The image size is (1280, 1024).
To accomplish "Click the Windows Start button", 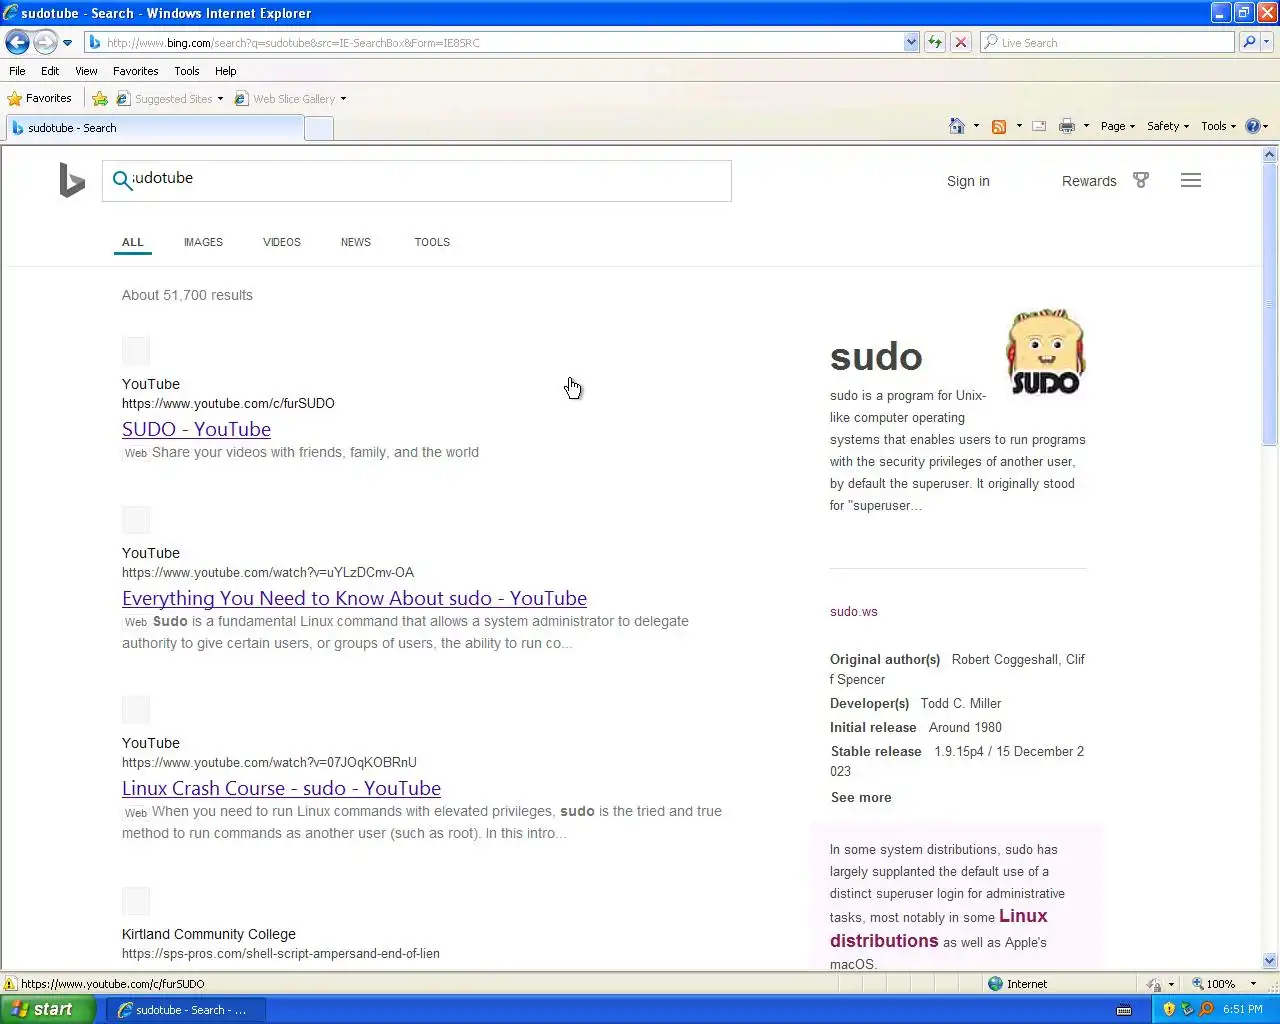I will coord(48,1010).
